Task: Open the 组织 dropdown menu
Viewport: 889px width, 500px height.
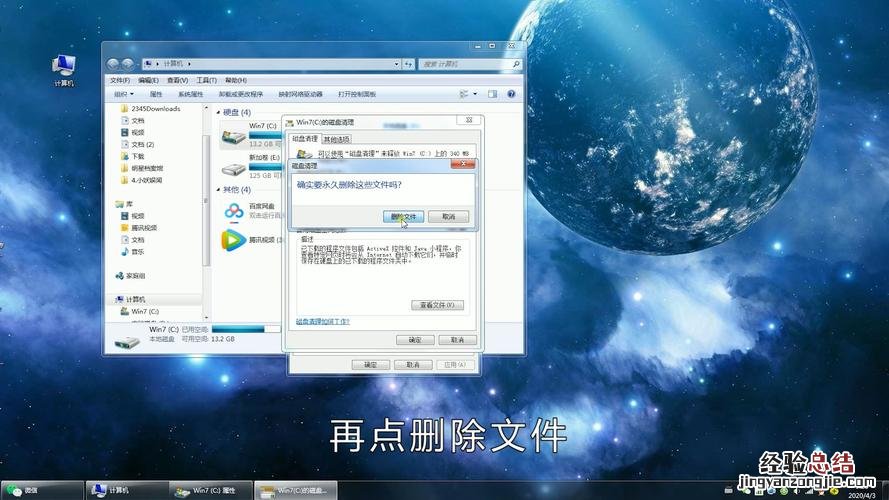Action: (124, 94)
